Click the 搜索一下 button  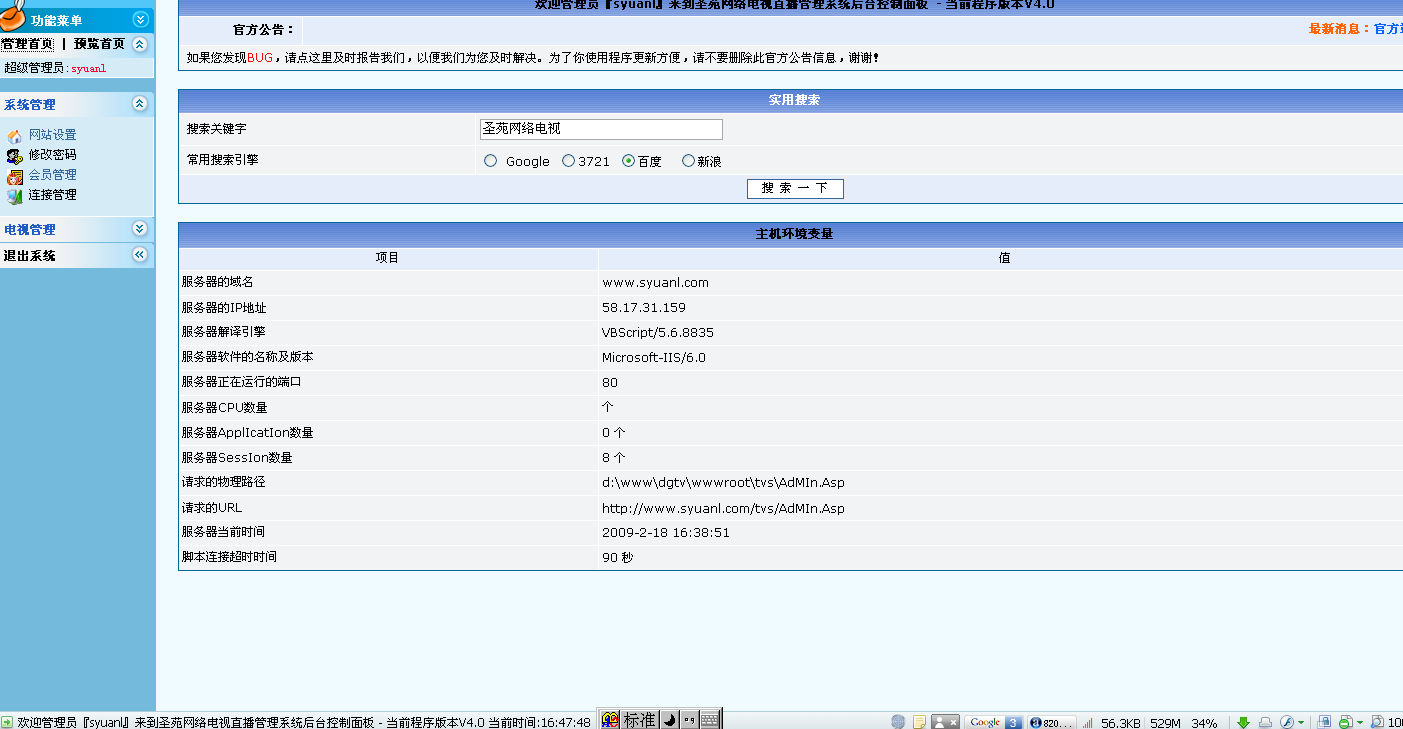coord(795,189)
